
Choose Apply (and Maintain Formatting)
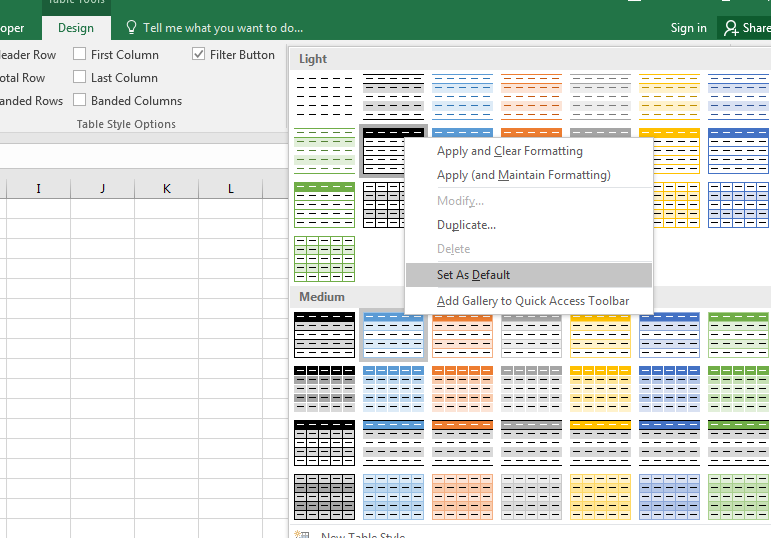coord(529,175)
